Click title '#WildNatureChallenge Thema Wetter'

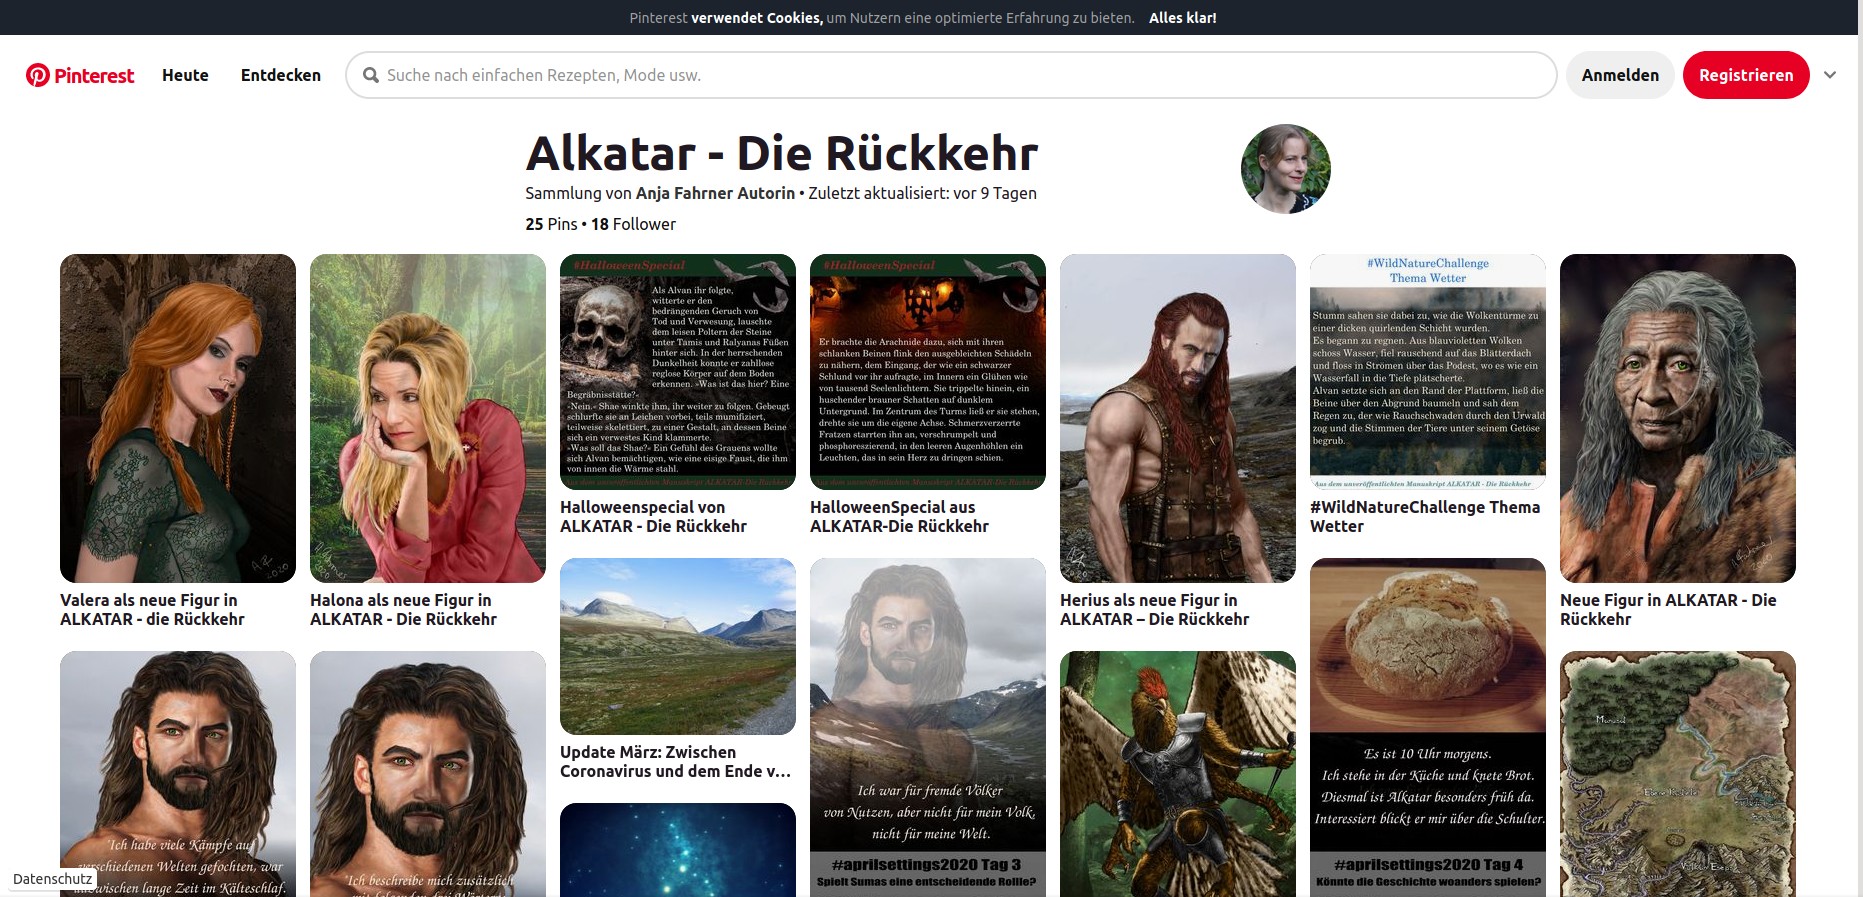1425,516
